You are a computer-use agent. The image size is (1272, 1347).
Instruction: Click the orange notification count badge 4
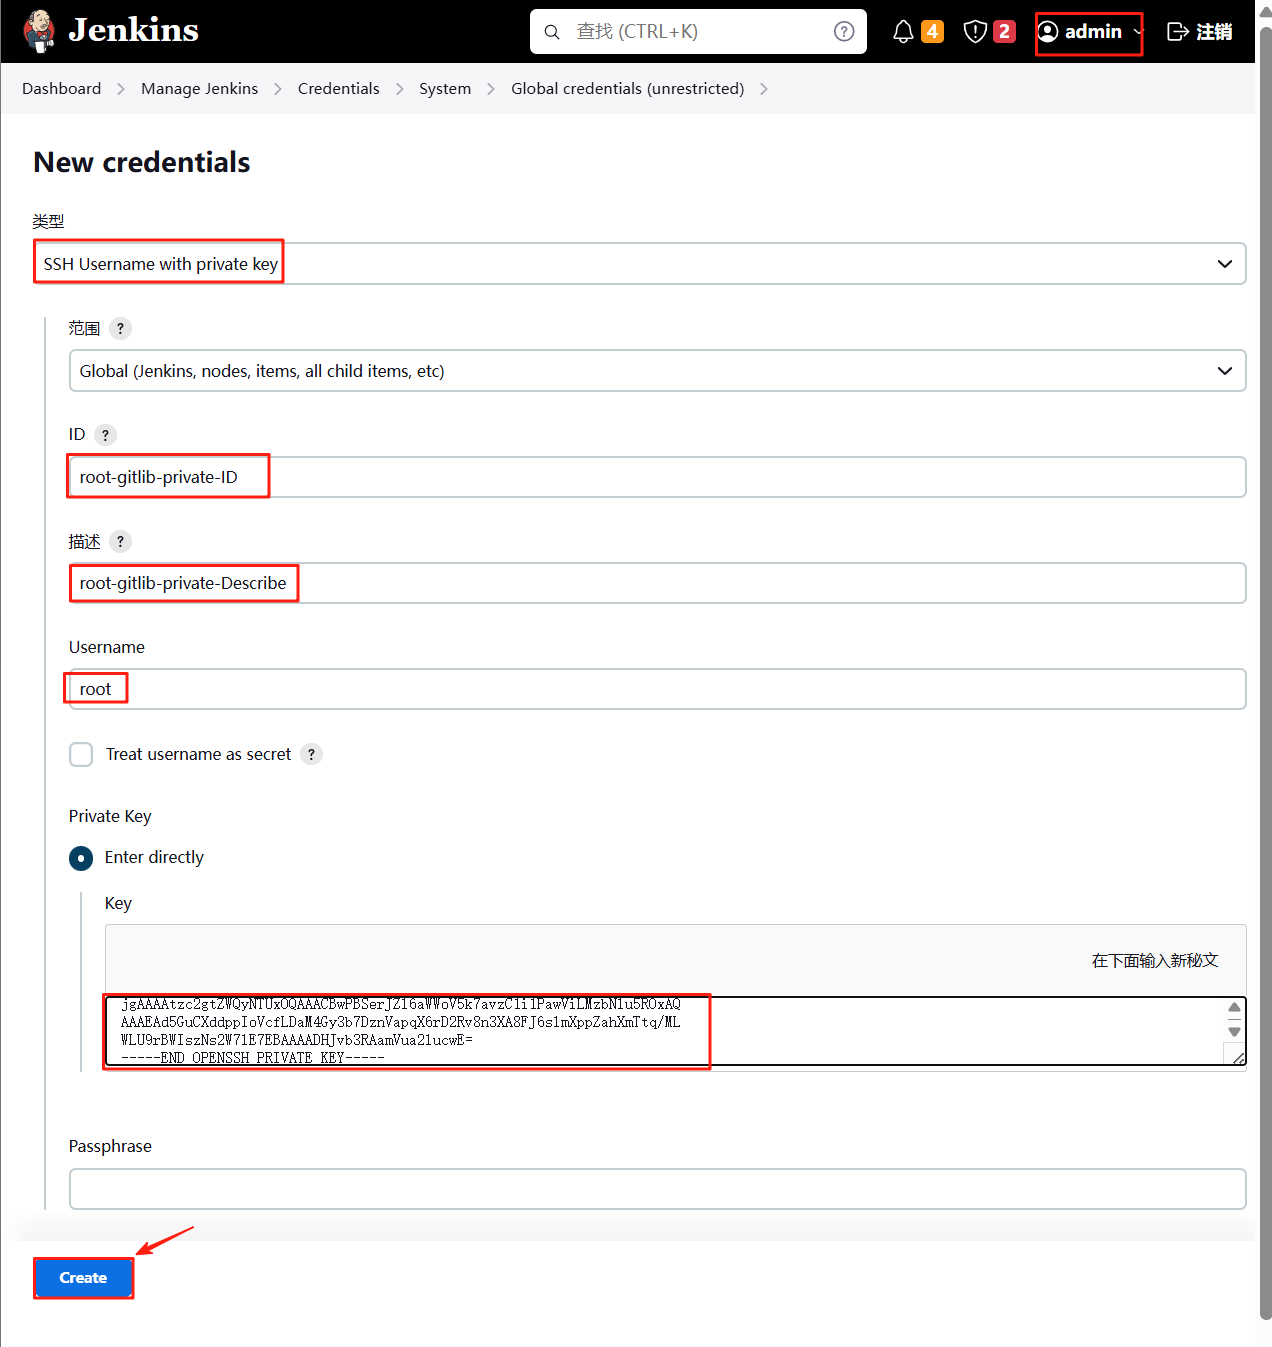pyautogui.click(x=932, y=32)
